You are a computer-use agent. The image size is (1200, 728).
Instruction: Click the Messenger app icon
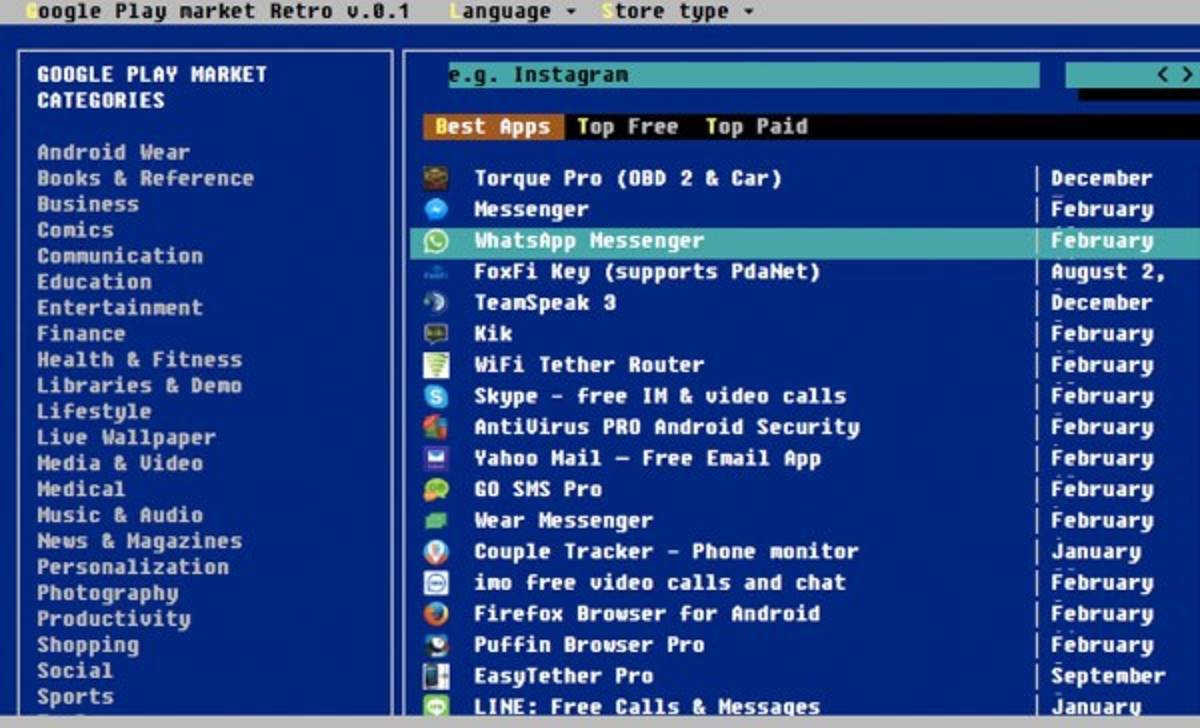[x=436, y=210]
